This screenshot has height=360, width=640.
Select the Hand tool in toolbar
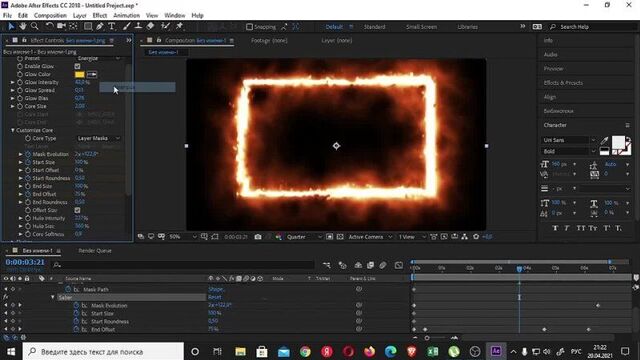click(22, 26)
